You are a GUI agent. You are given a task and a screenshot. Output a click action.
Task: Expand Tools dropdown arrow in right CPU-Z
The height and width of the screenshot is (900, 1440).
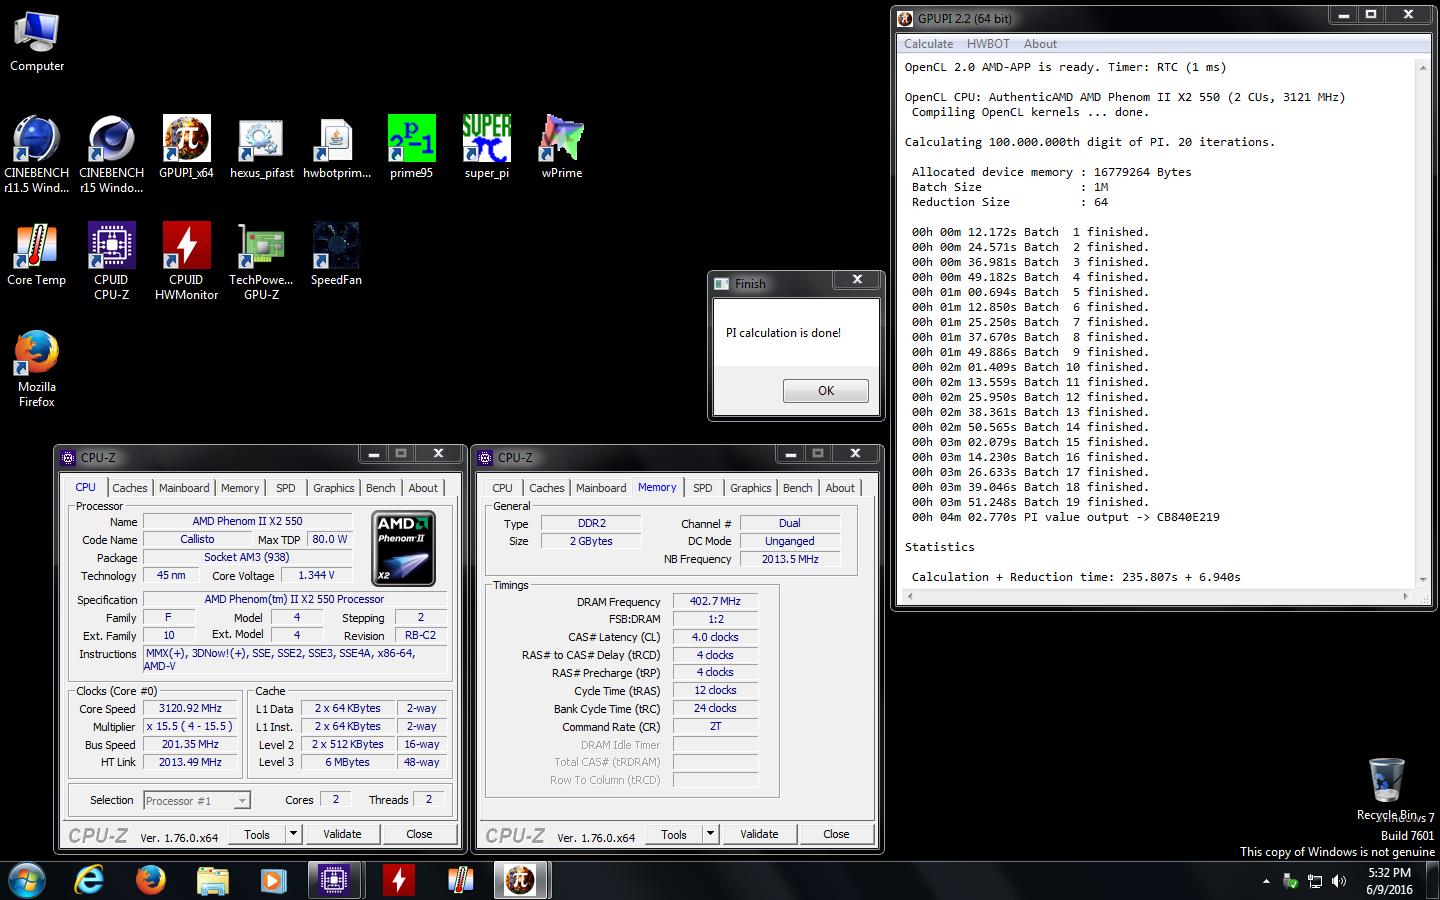710,834
